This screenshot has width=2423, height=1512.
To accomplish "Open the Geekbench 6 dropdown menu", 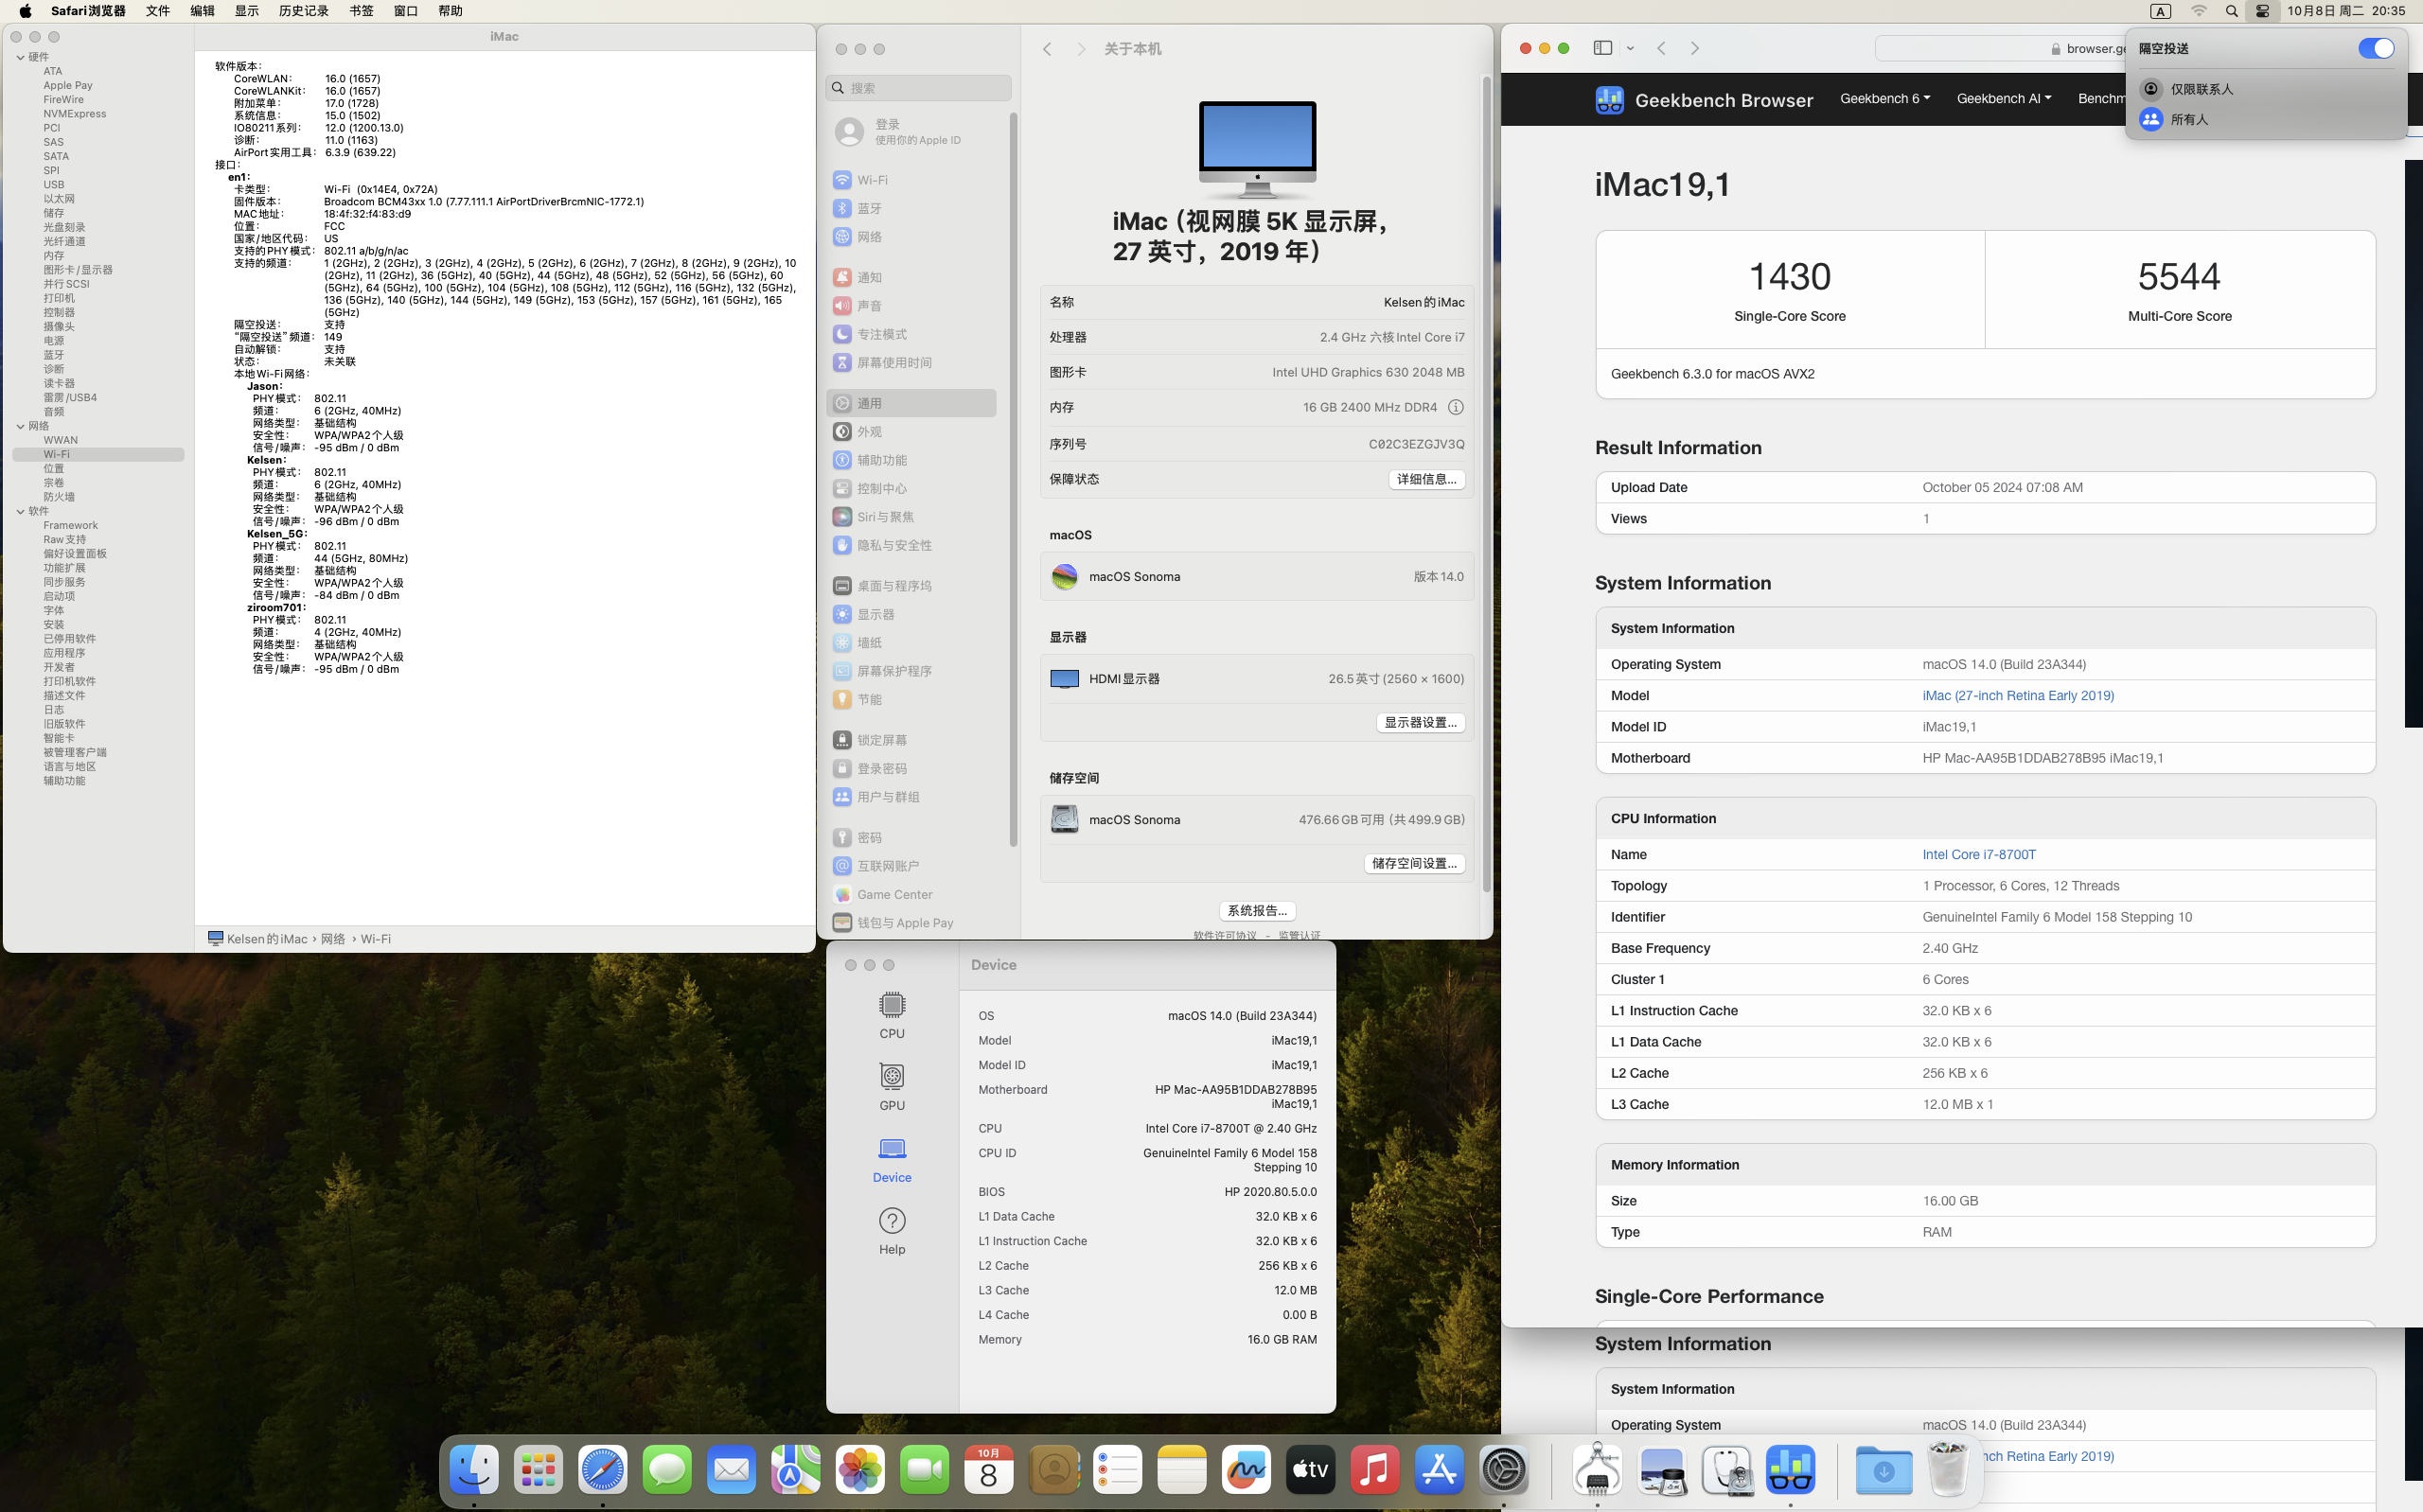I will pos(1884,98).
